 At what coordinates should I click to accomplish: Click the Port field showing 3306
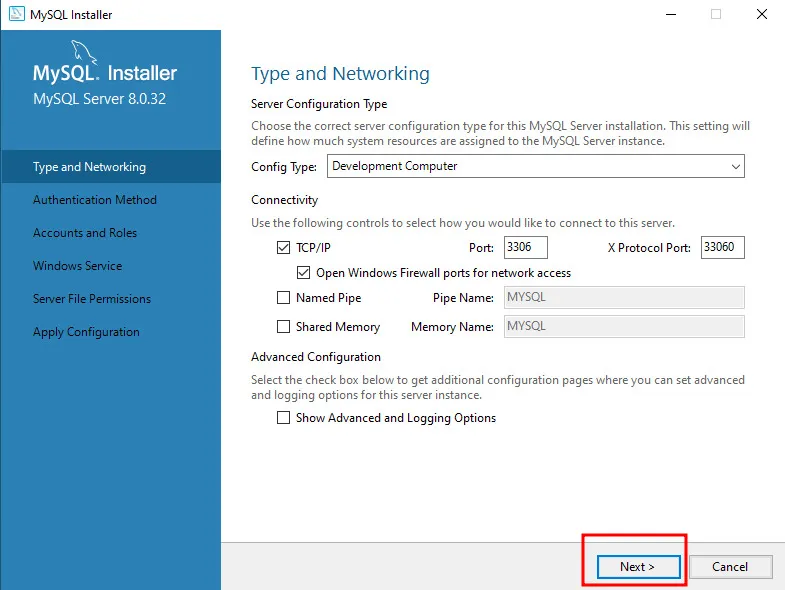pos(526,247)
